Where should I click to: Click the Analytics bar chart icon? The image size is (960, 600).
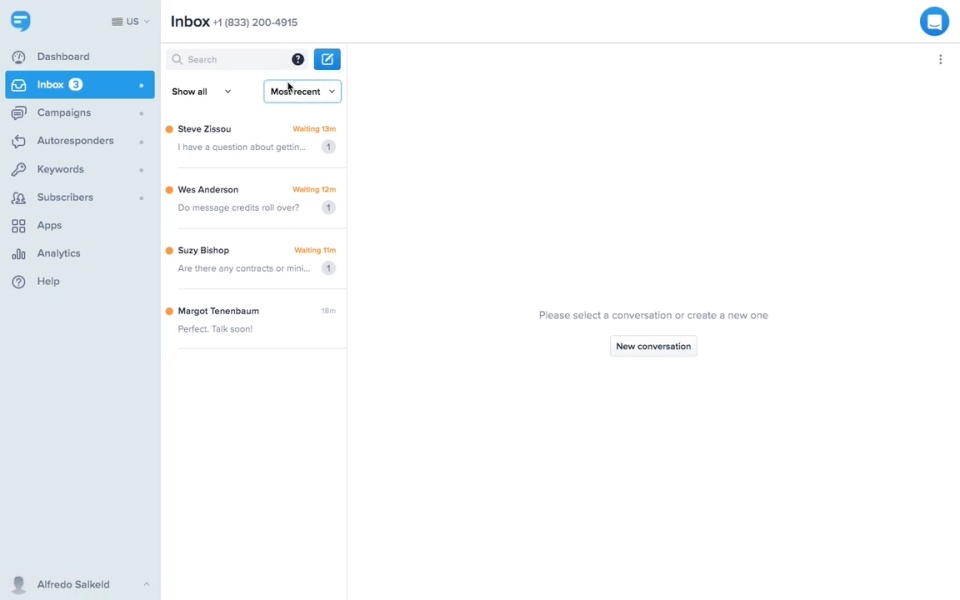coord(19,254)
